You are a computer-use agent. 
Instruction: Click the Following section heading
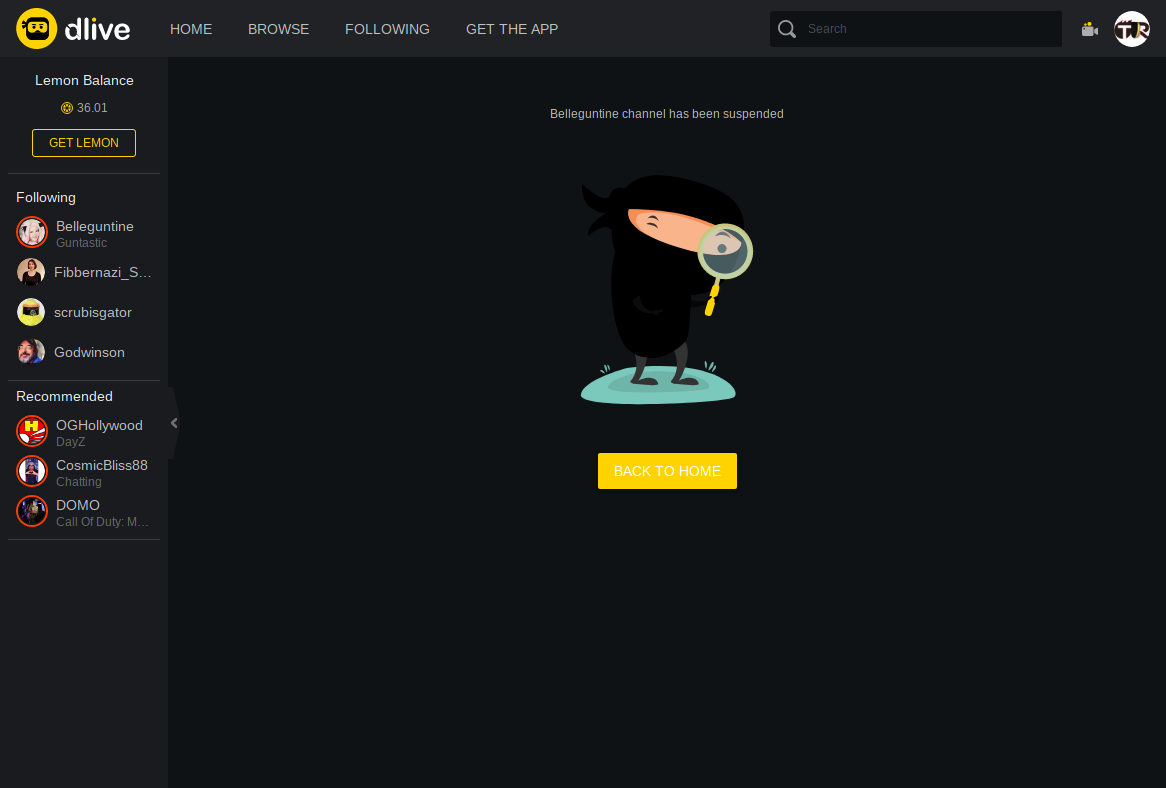[x=46, y=197]
